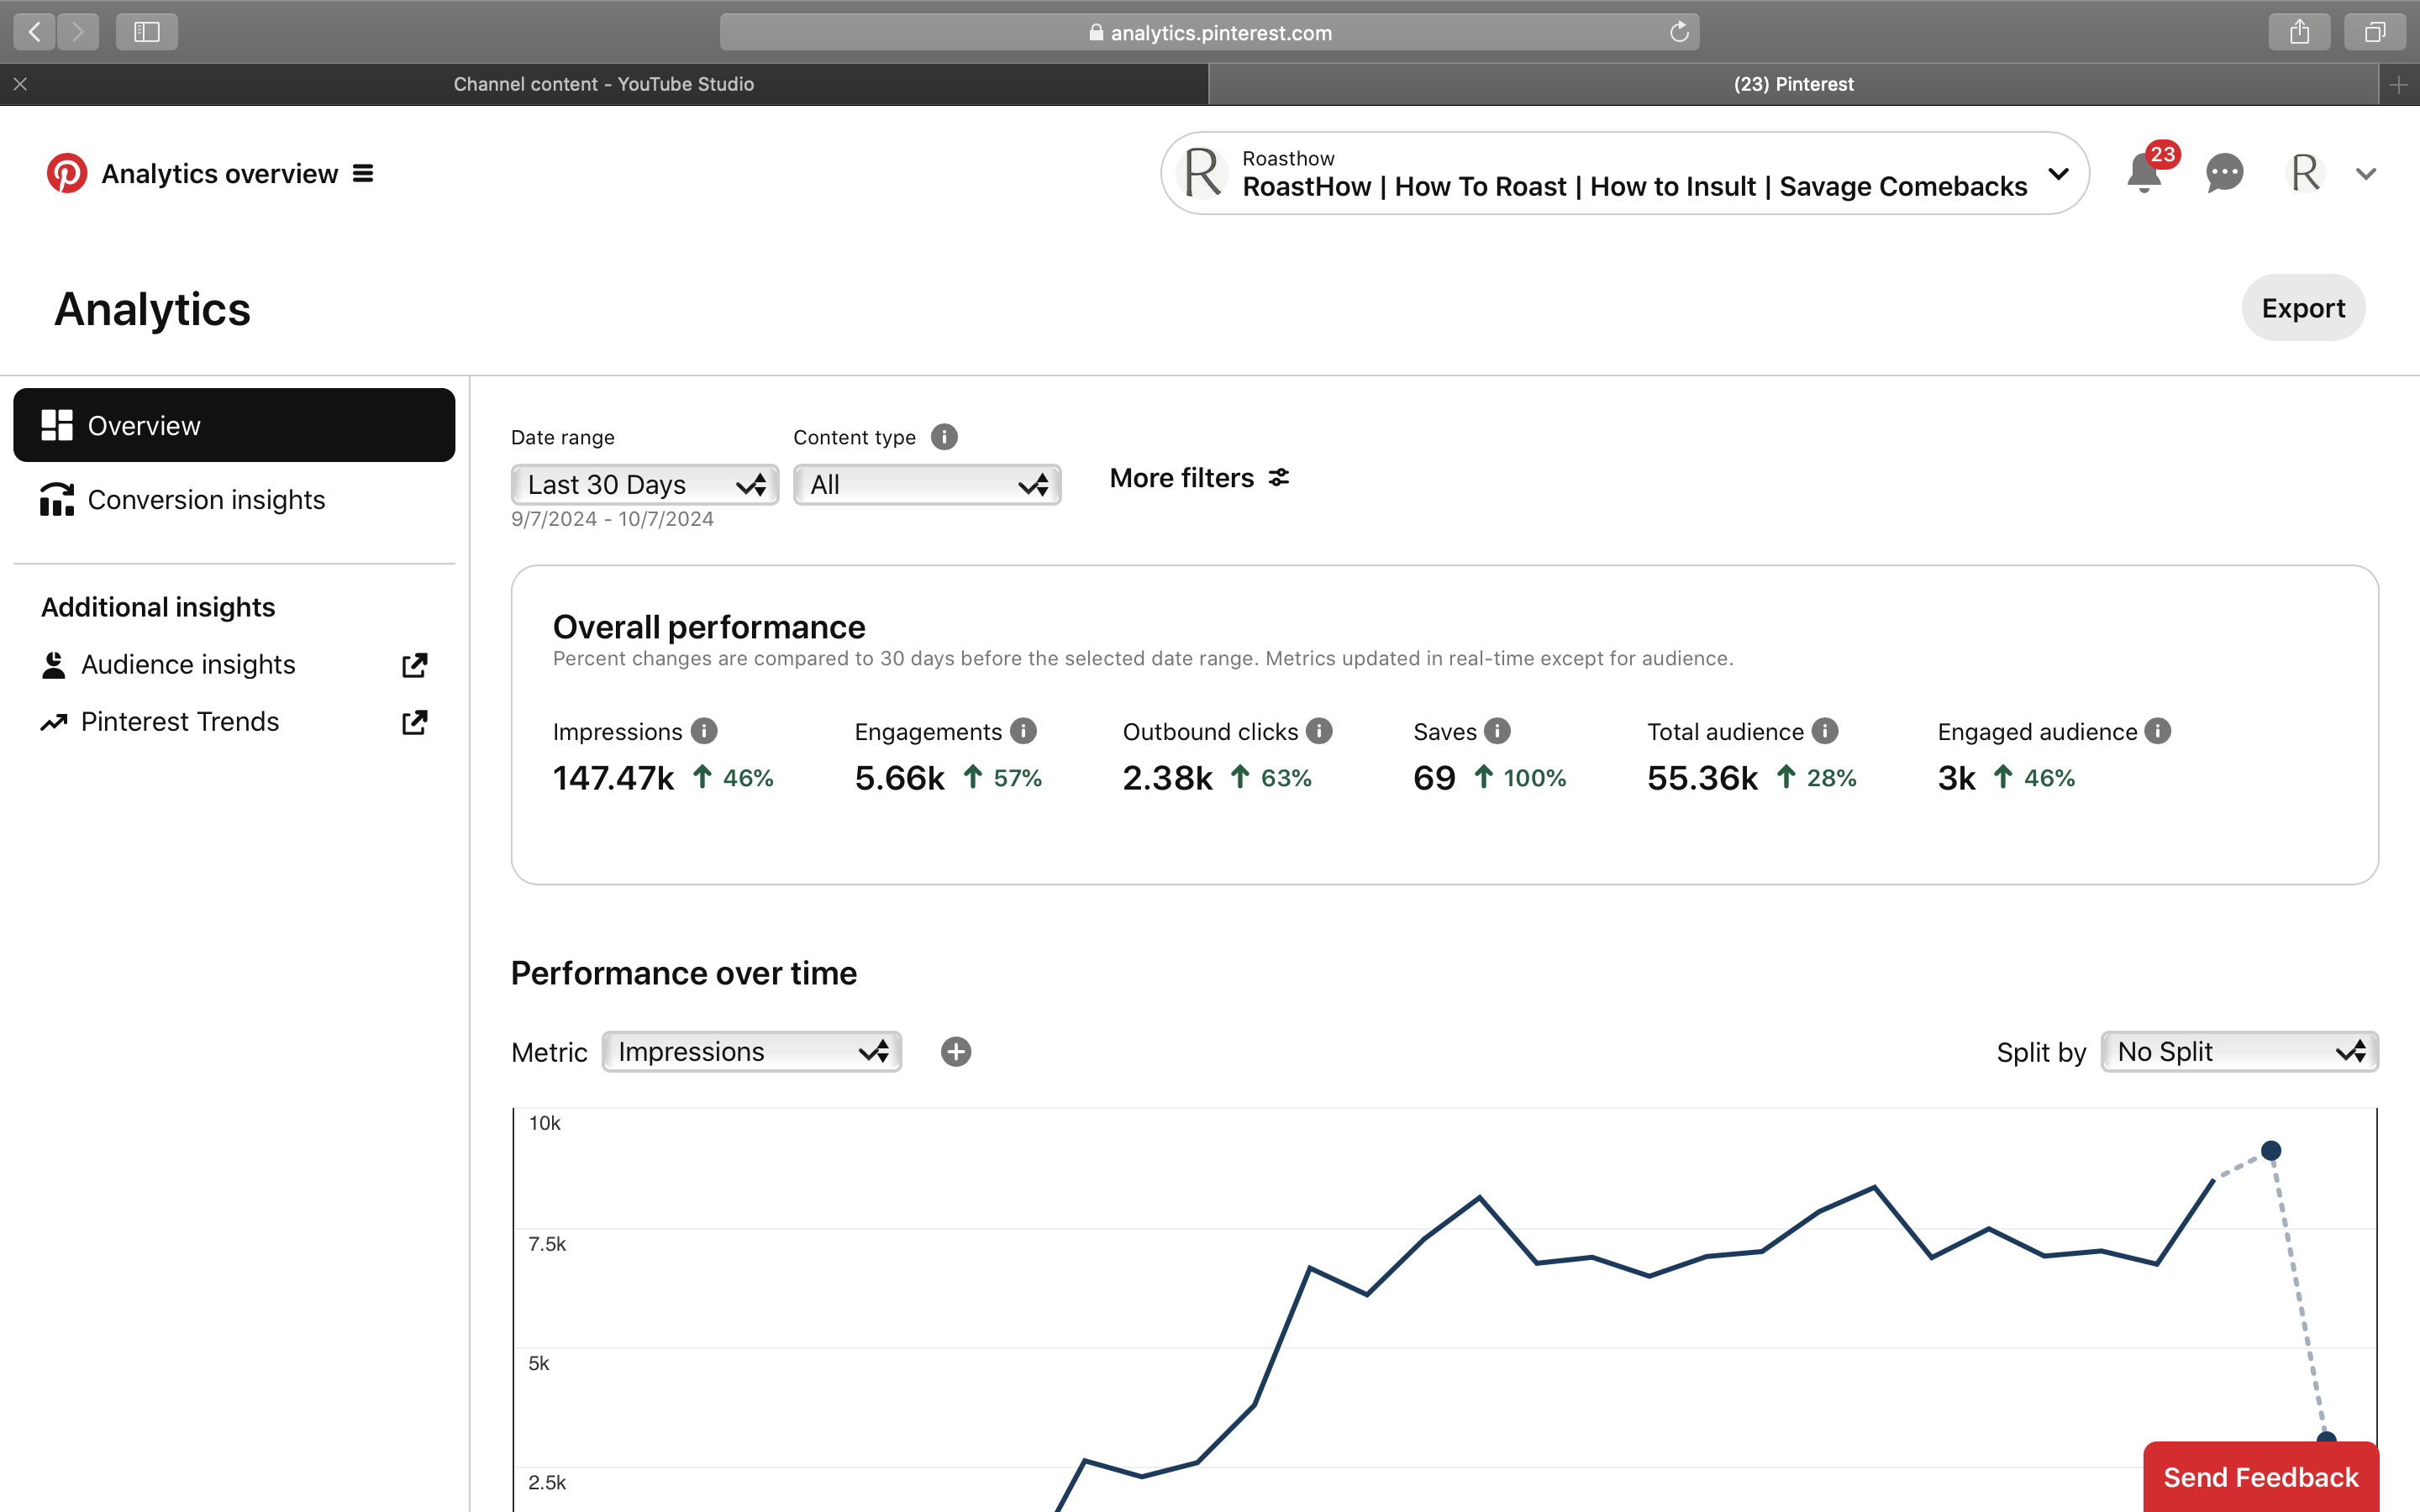Click the R profile avatar icon

click(2305, 173)
